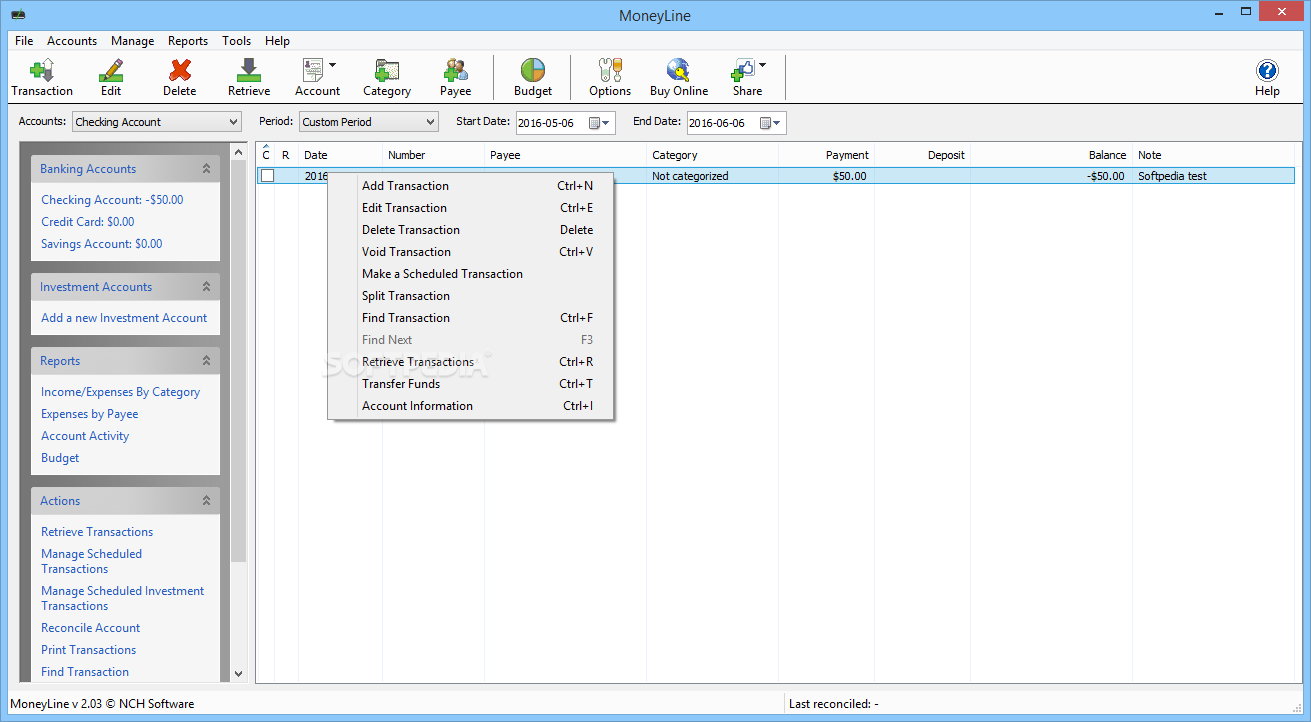Click Manage Scheduled Transactions link
This screenshot has height=722, width=1311.
tap(91, 561)
